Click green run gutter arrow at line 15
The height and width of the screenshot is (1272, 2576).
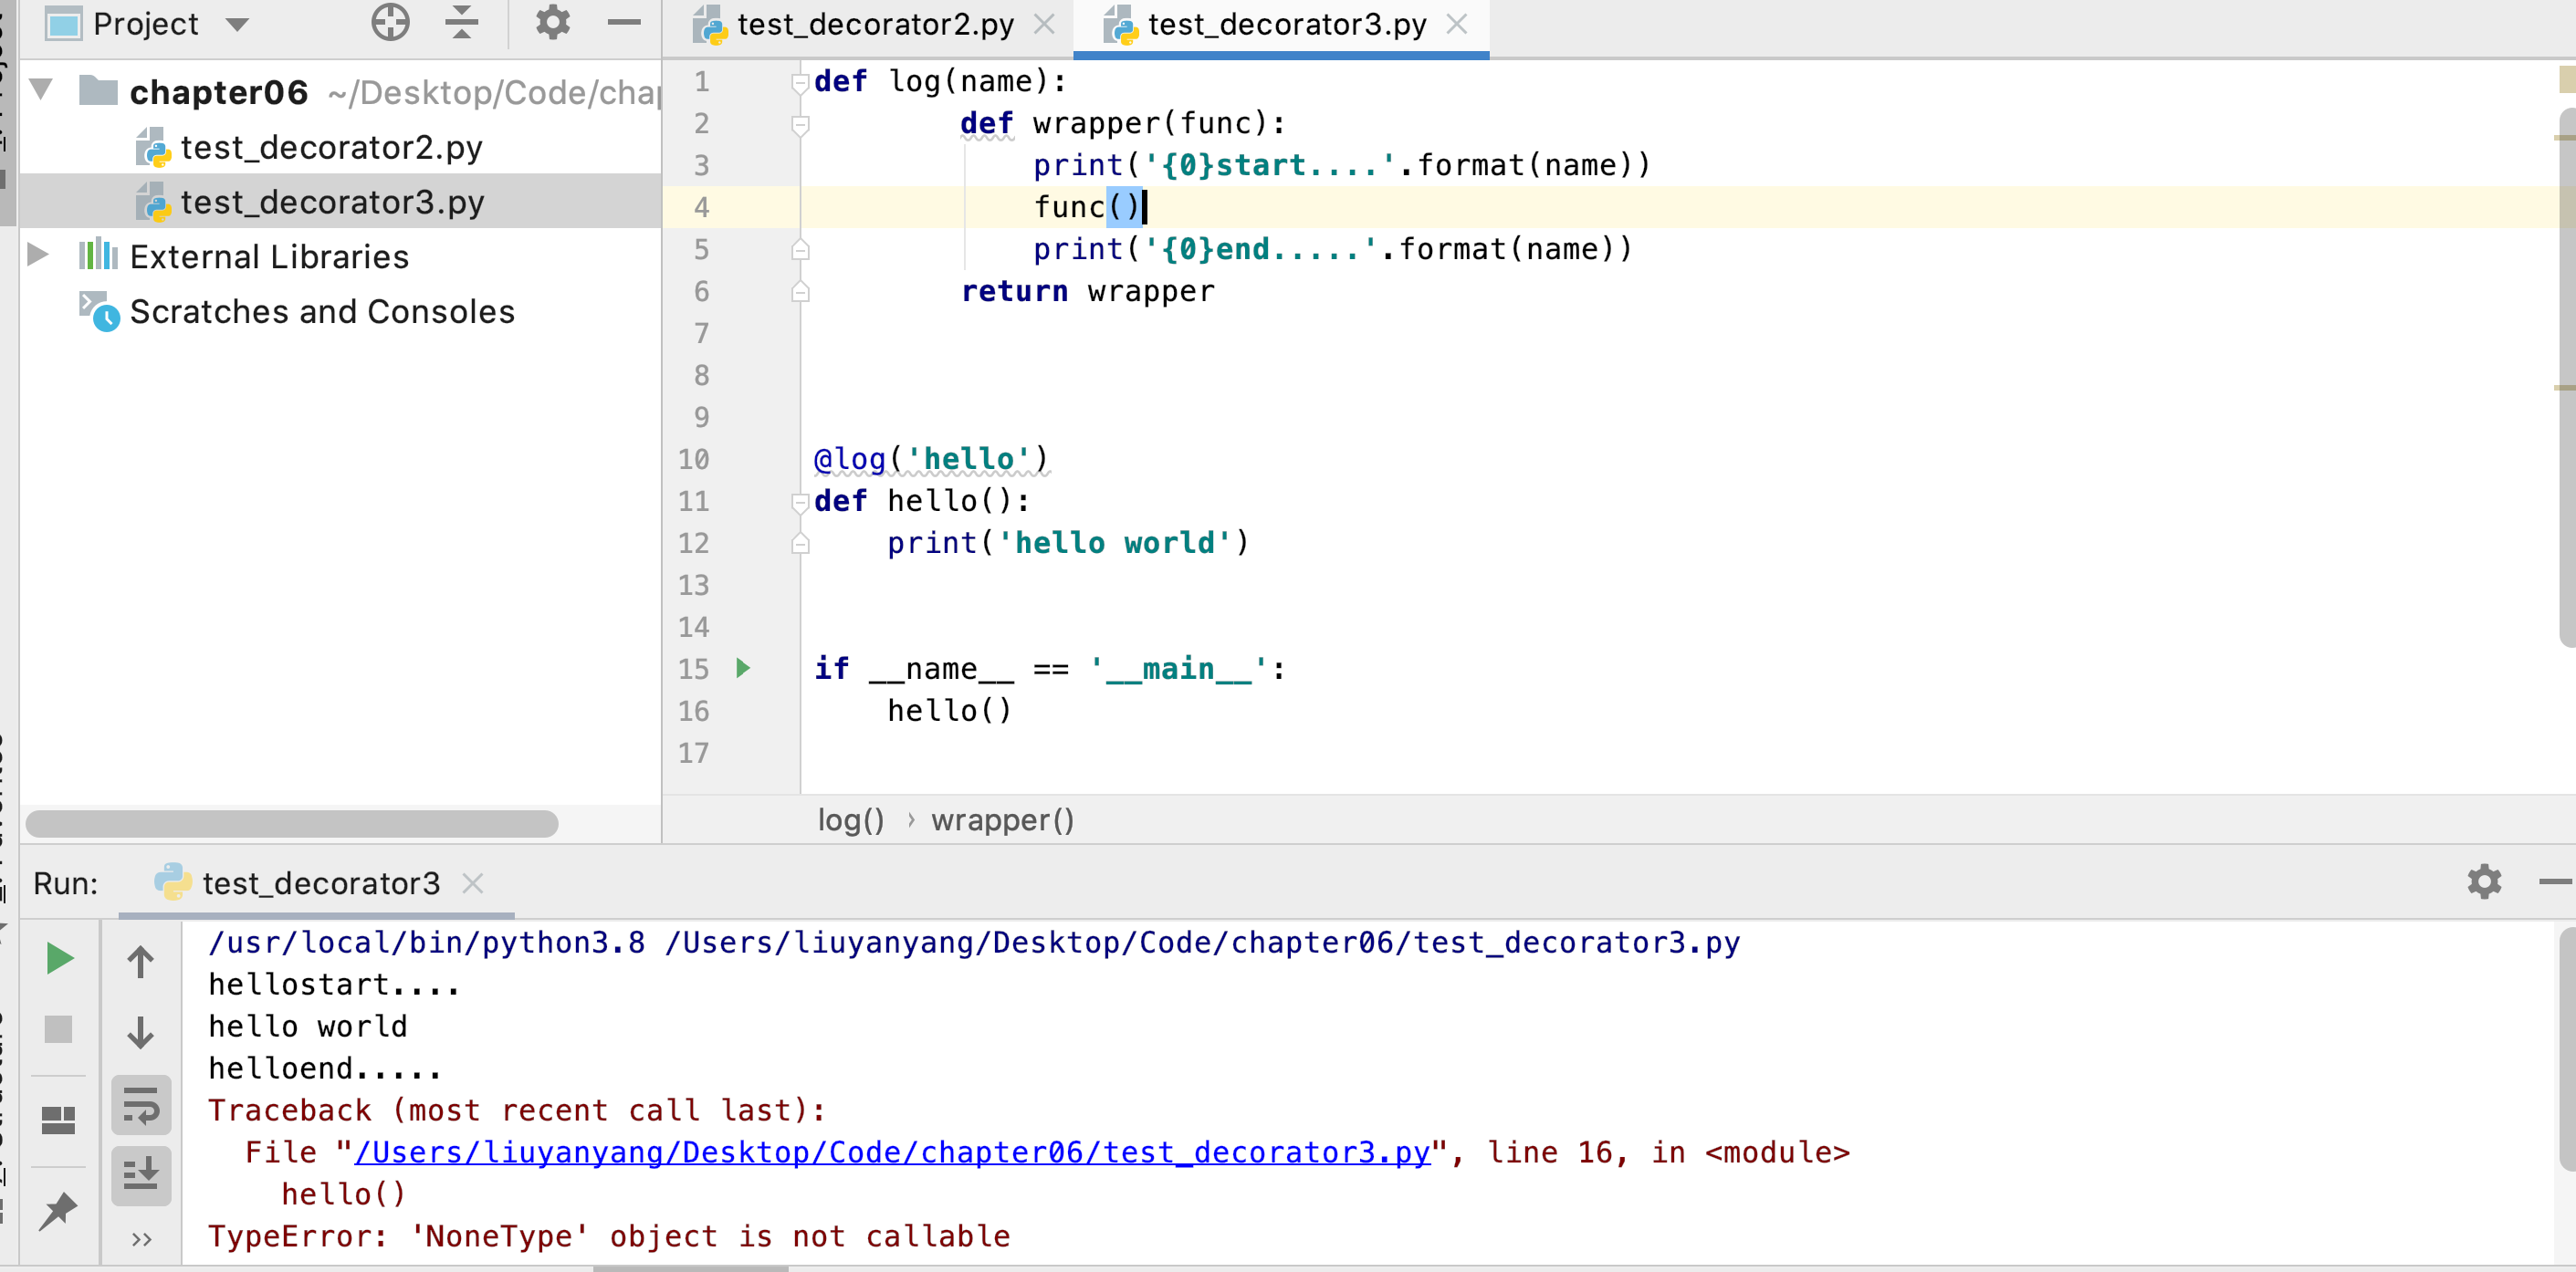tap(743, 668)
